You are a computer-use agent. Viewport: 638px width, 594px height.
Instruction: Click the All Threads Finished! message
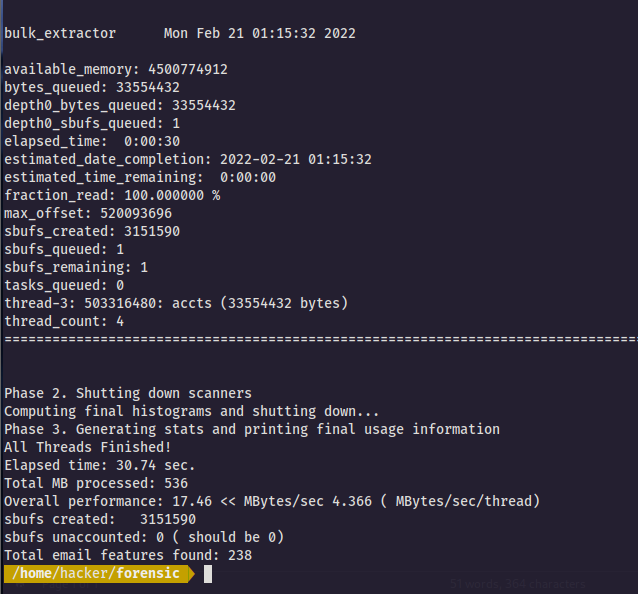[x=87, y=447]
